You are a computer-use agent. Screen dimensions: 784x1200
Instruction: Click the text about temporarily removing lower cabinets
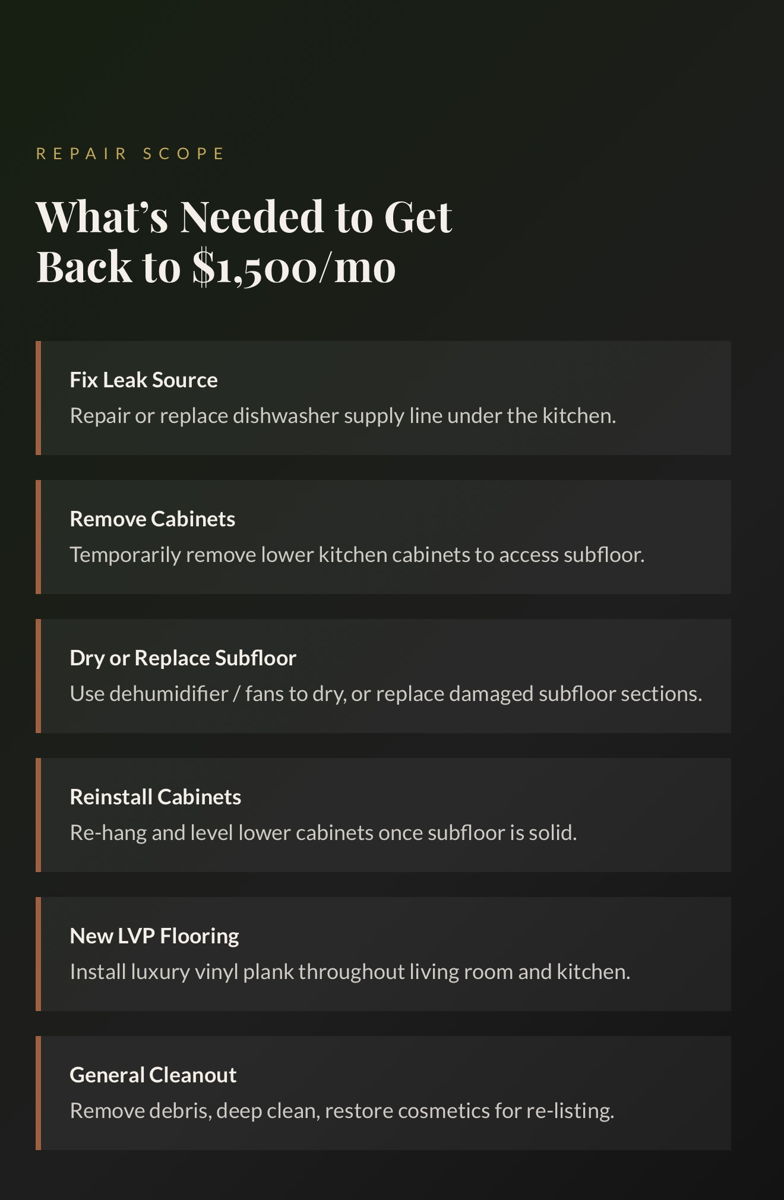[x=356, y=554]
